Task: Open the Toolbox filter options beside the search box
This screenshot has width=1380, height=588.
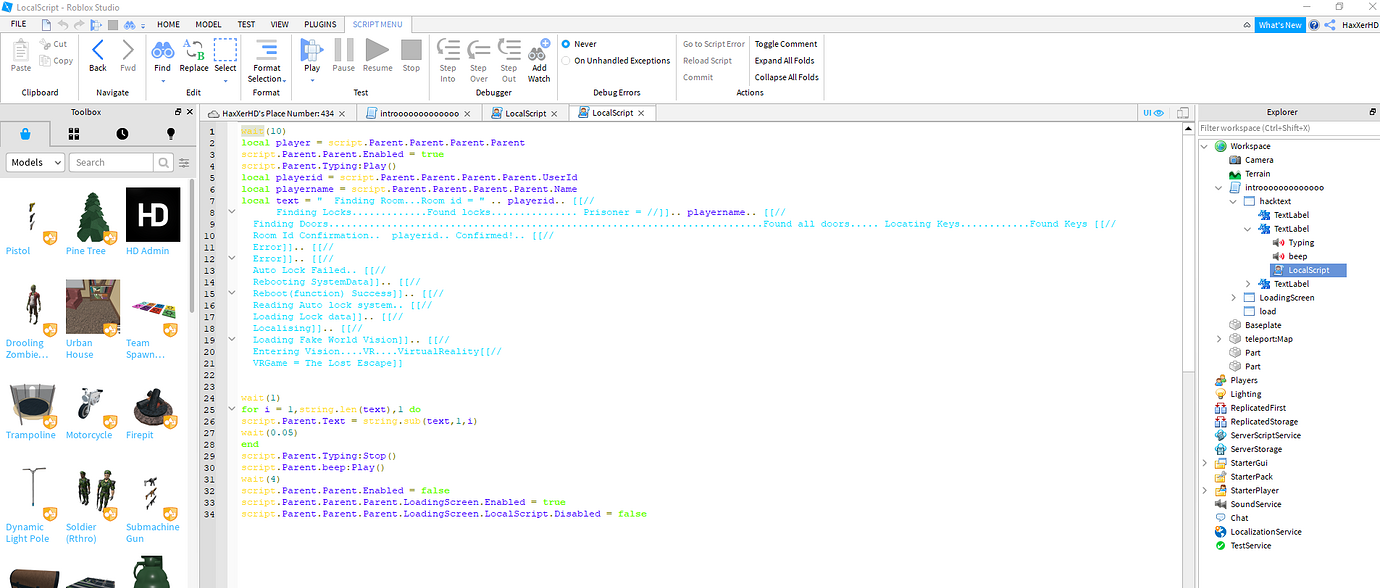Action: pyautogui.click(x=184, y=162)
